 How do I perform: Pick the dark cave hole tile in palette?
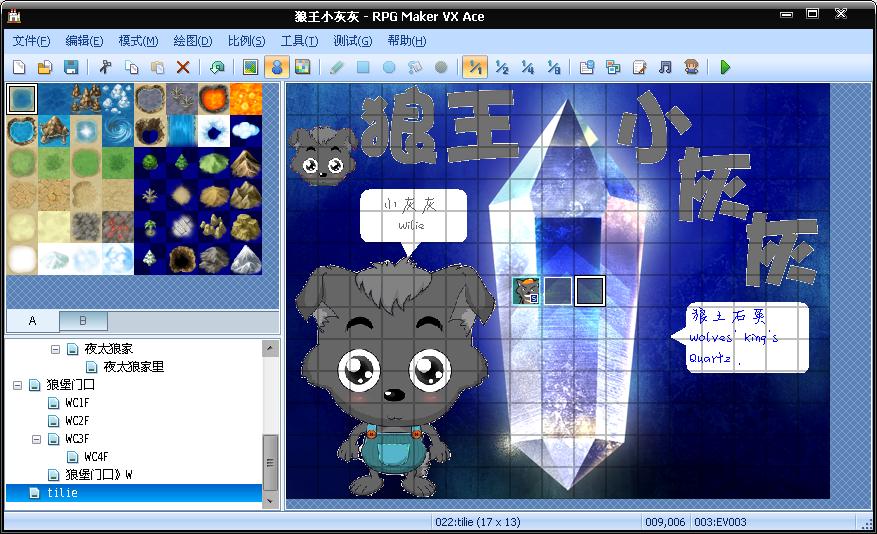[182, 258]
